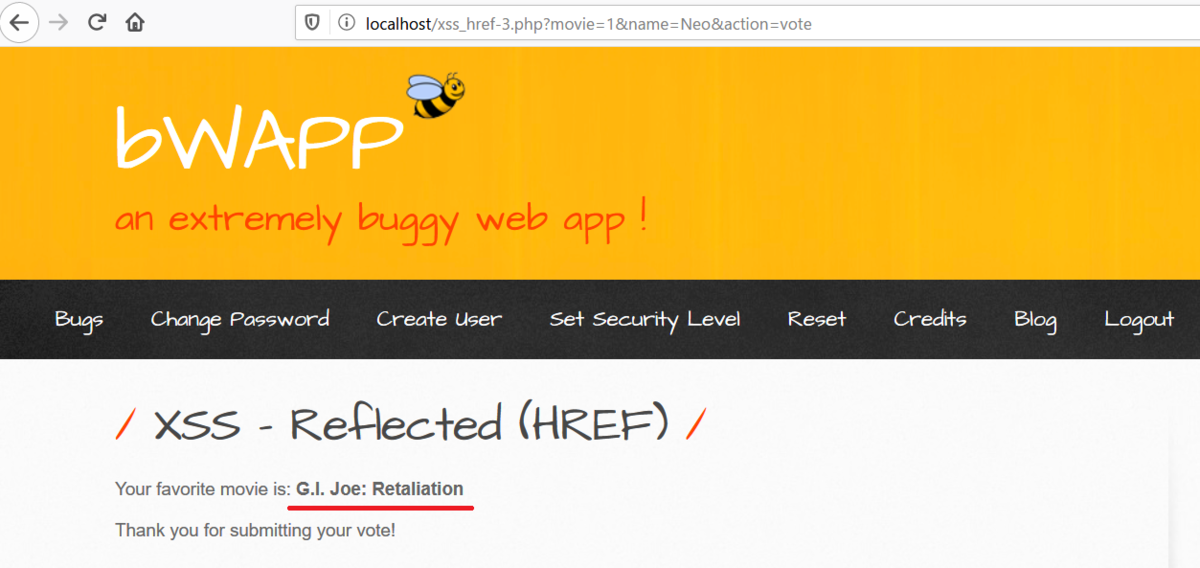The image size is (1200, 568).
Task: Open the Create User menu item
Action: [439, 319]
